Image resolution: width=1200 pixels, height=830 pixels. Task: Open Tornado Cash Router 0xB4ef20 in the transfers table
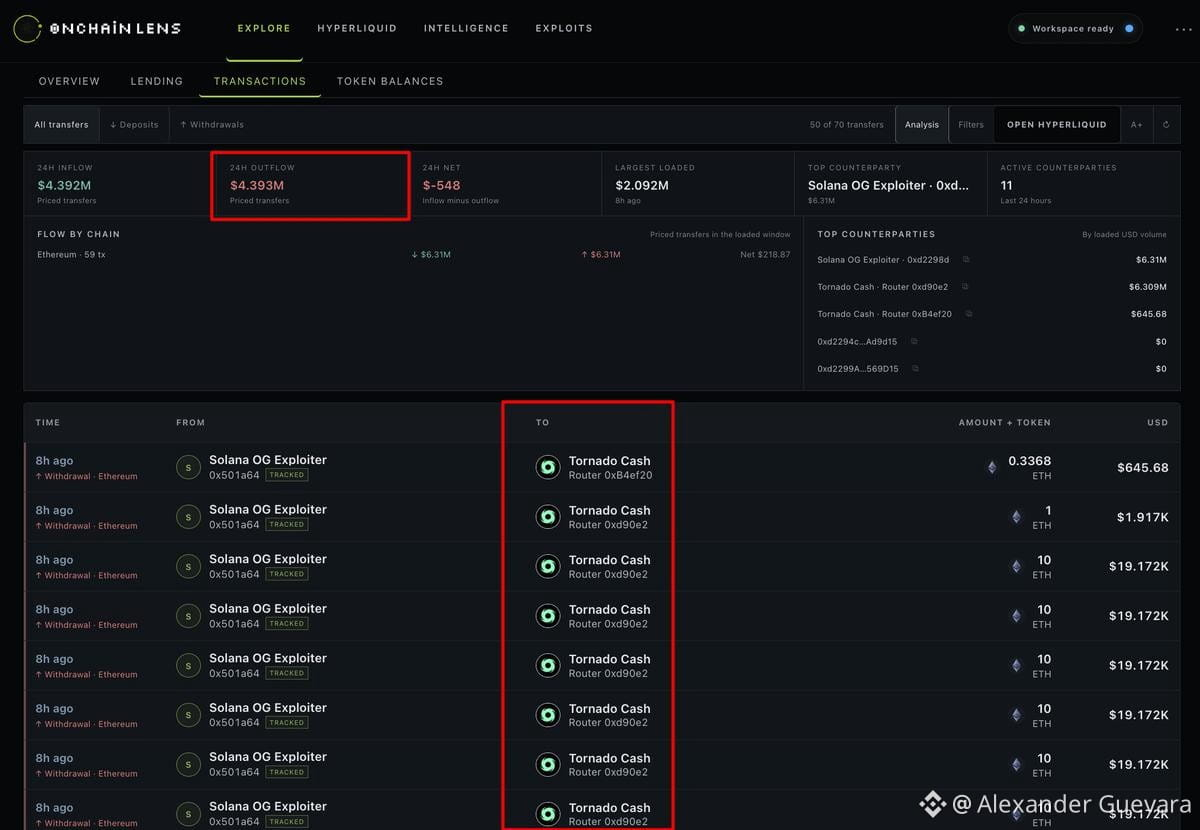click(609, 467)
